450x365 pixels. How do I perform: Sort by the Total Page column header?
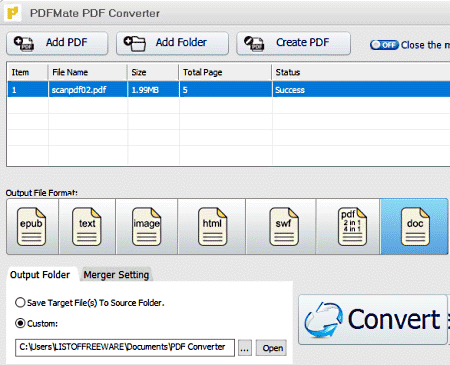tap(225, 72)
